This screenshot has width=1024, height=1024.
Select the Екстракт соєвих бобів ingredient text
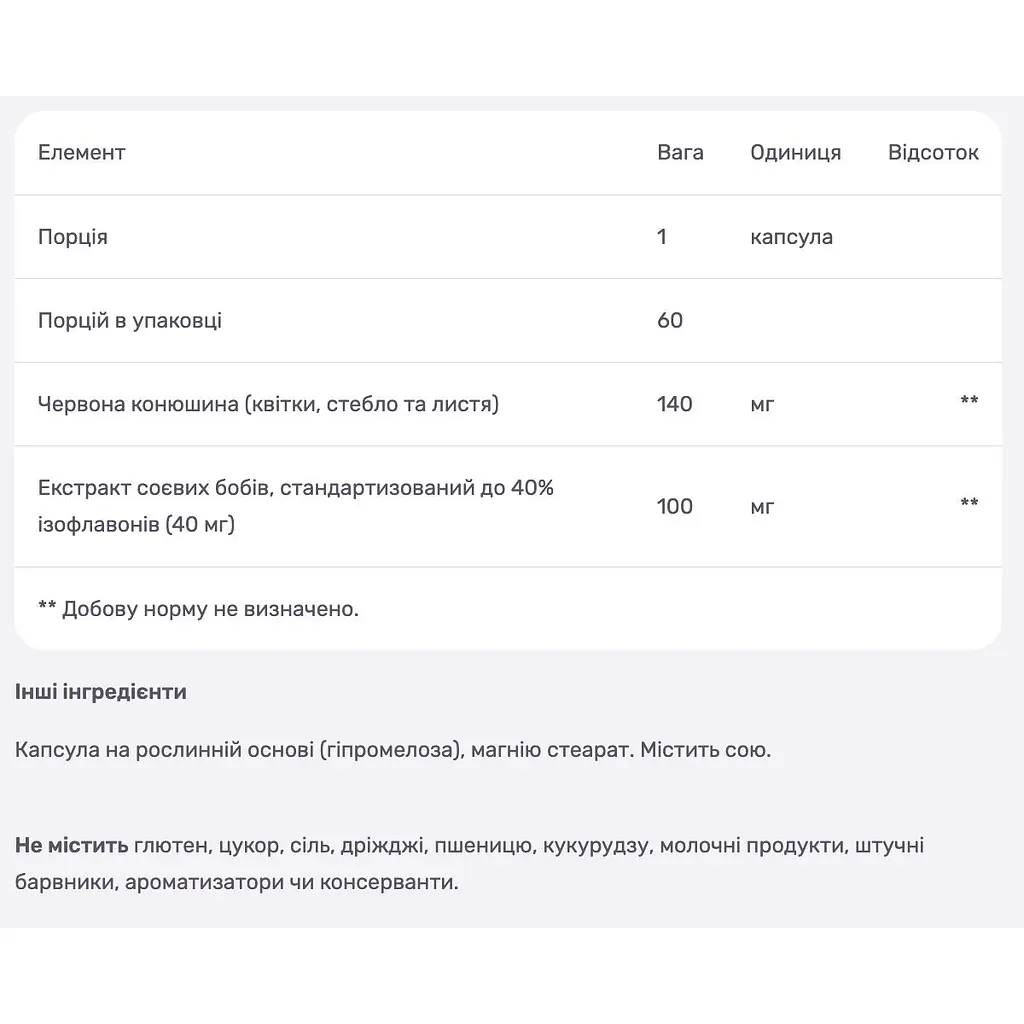(296, 505)
